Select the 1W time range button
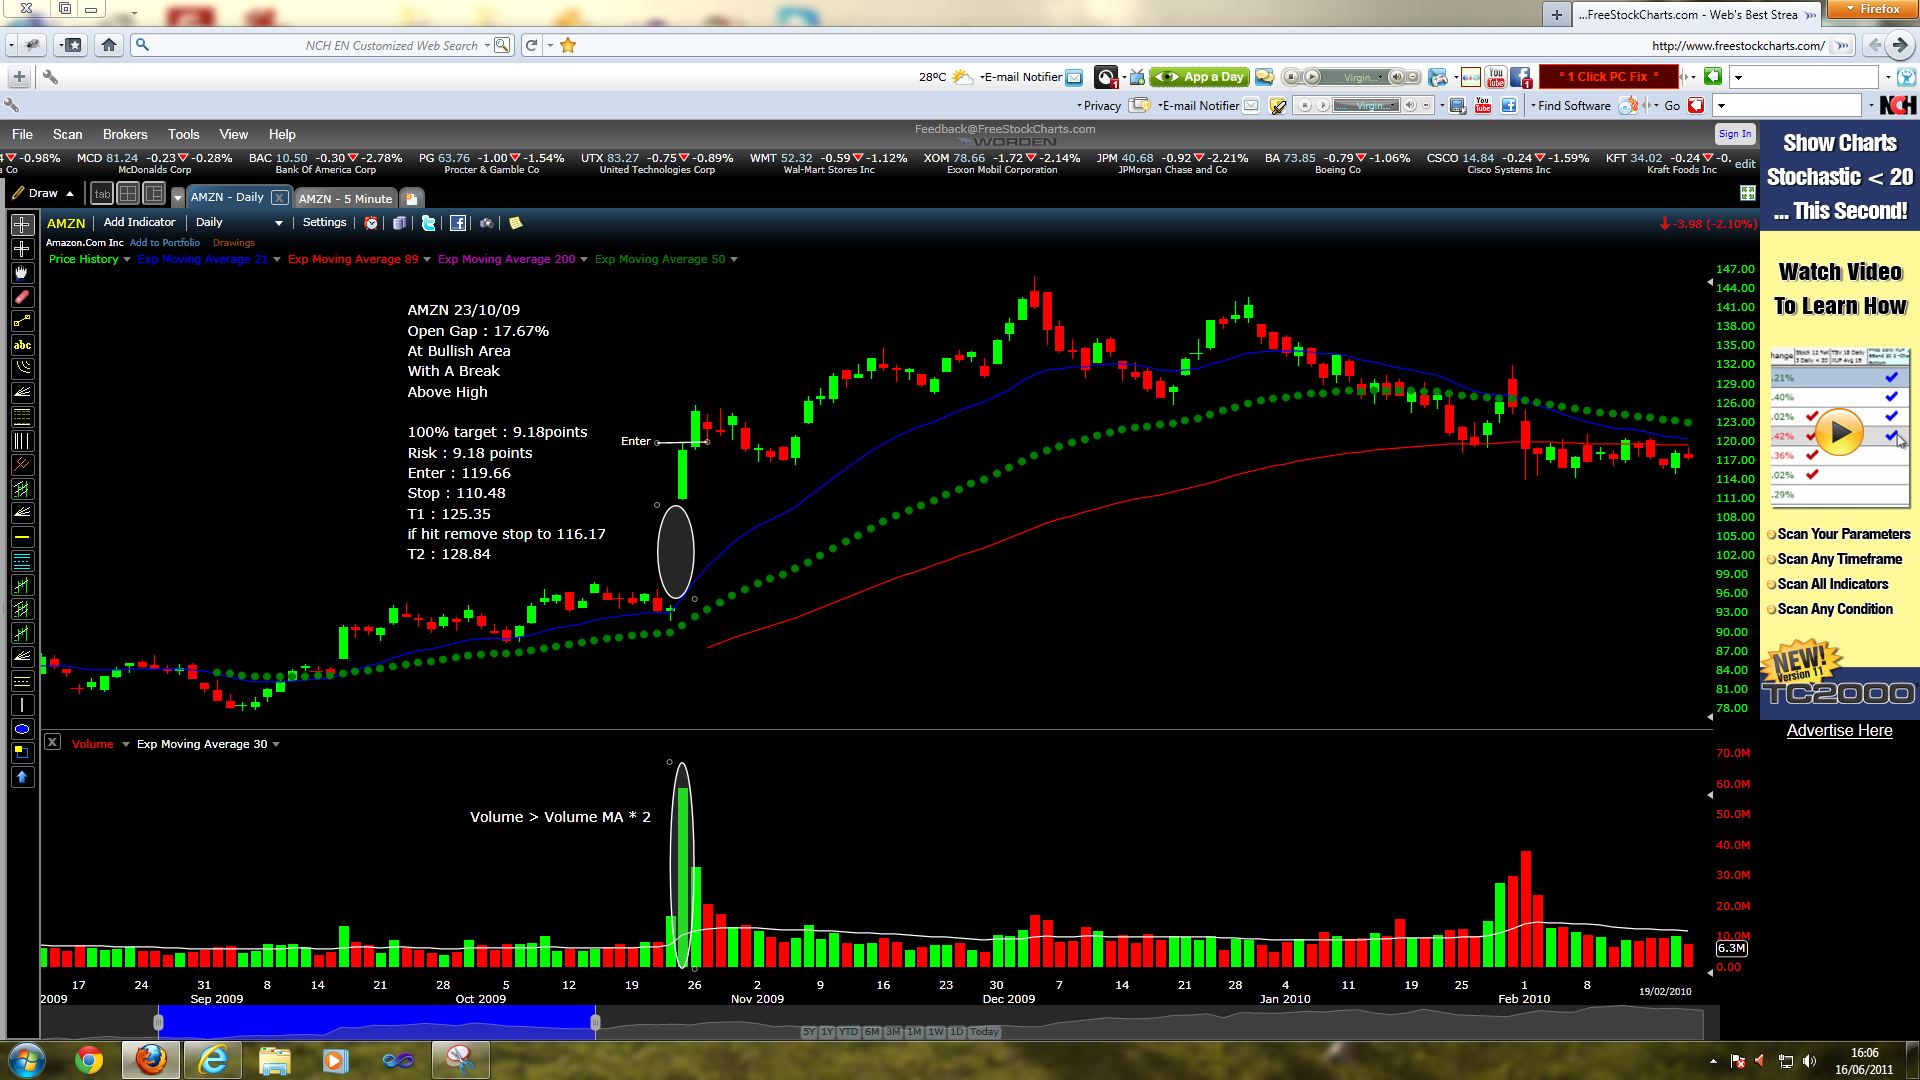This screenshot has width=1920, height=1080. (x=935, y=1032)
